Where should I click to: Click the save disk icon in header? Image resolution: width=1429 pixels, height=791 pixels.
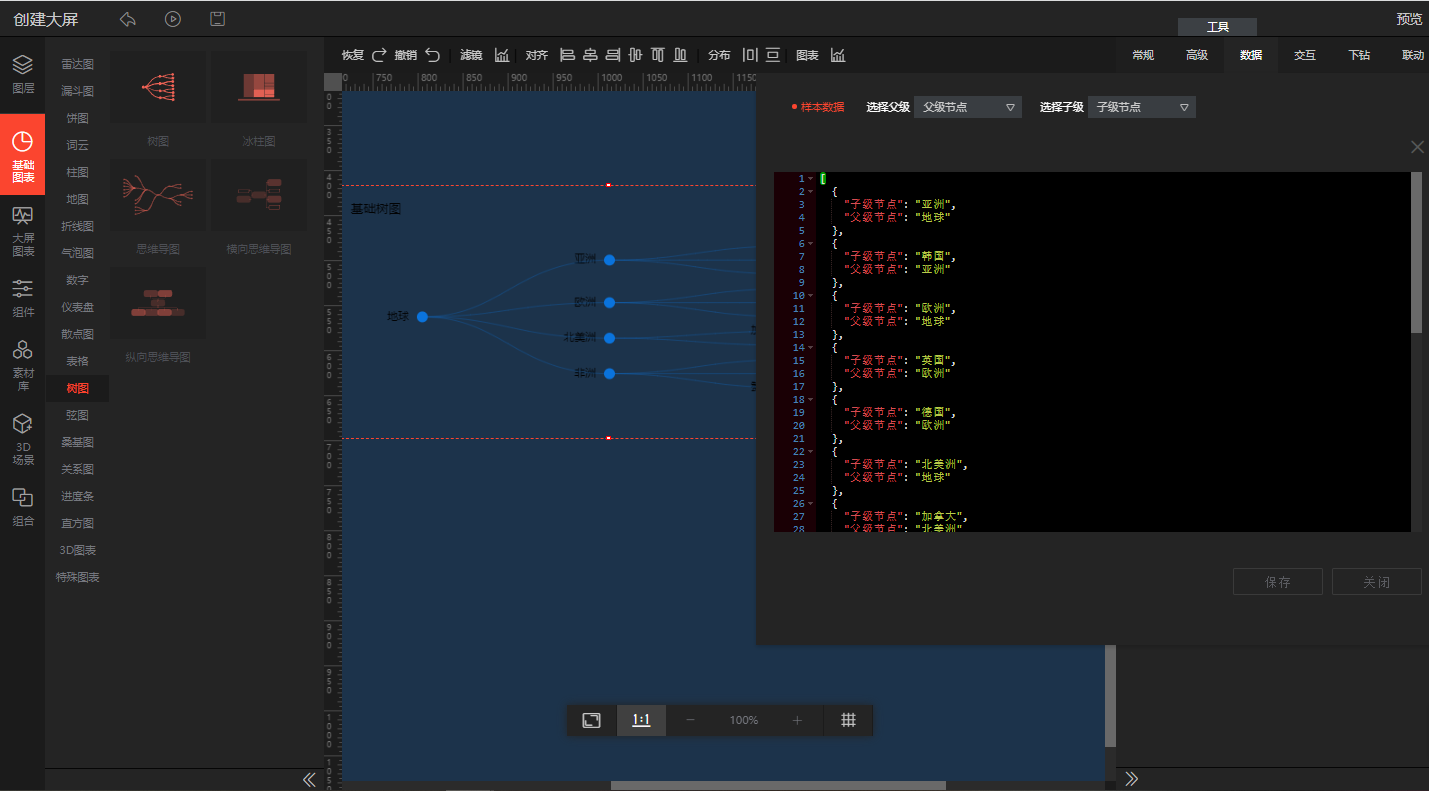pyautogui.click(x=217, y=19)
